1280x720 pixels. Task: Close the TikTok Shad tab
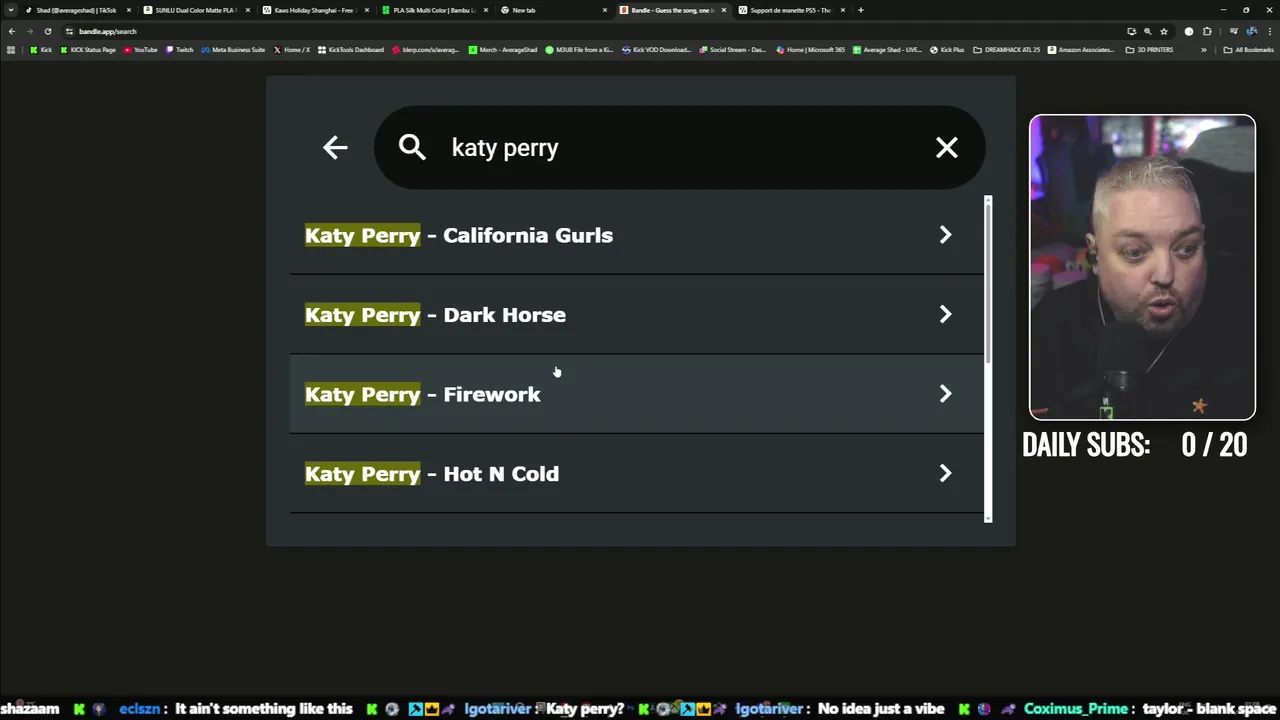click(129, 10)
